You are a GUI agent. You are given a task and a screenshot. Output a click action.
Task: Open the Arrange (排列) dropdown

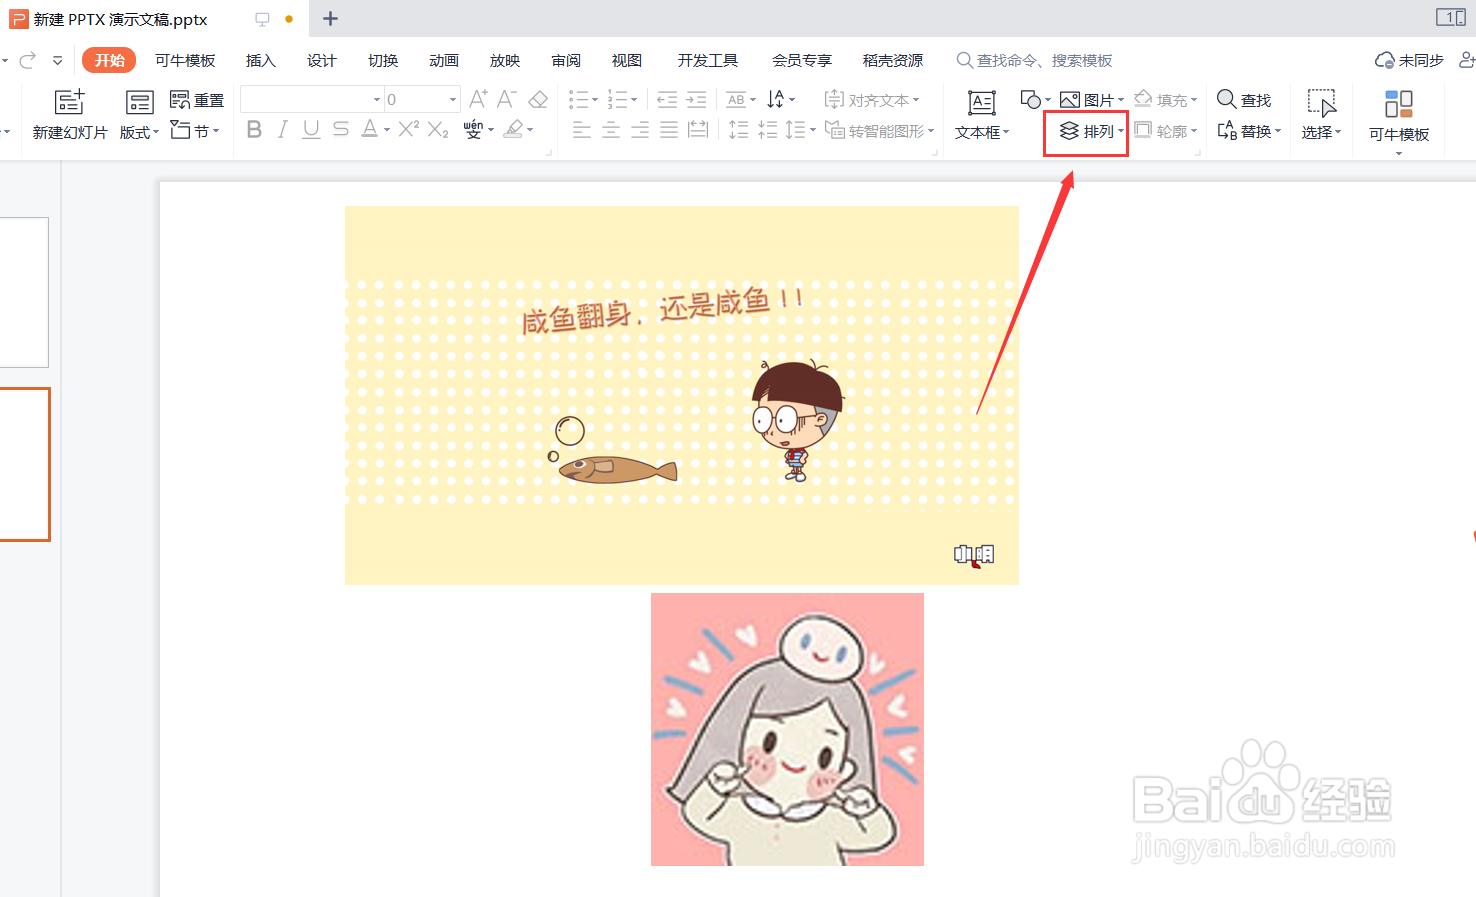(x=1091, y=131)
